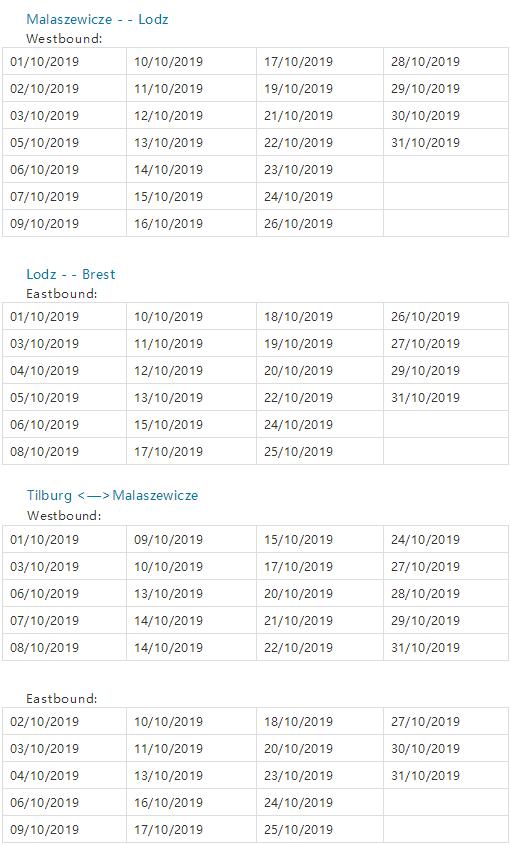
Task: Click 25/10/2019 in Lodz-Brest Eastbound table
Action: tap(298, 451)
